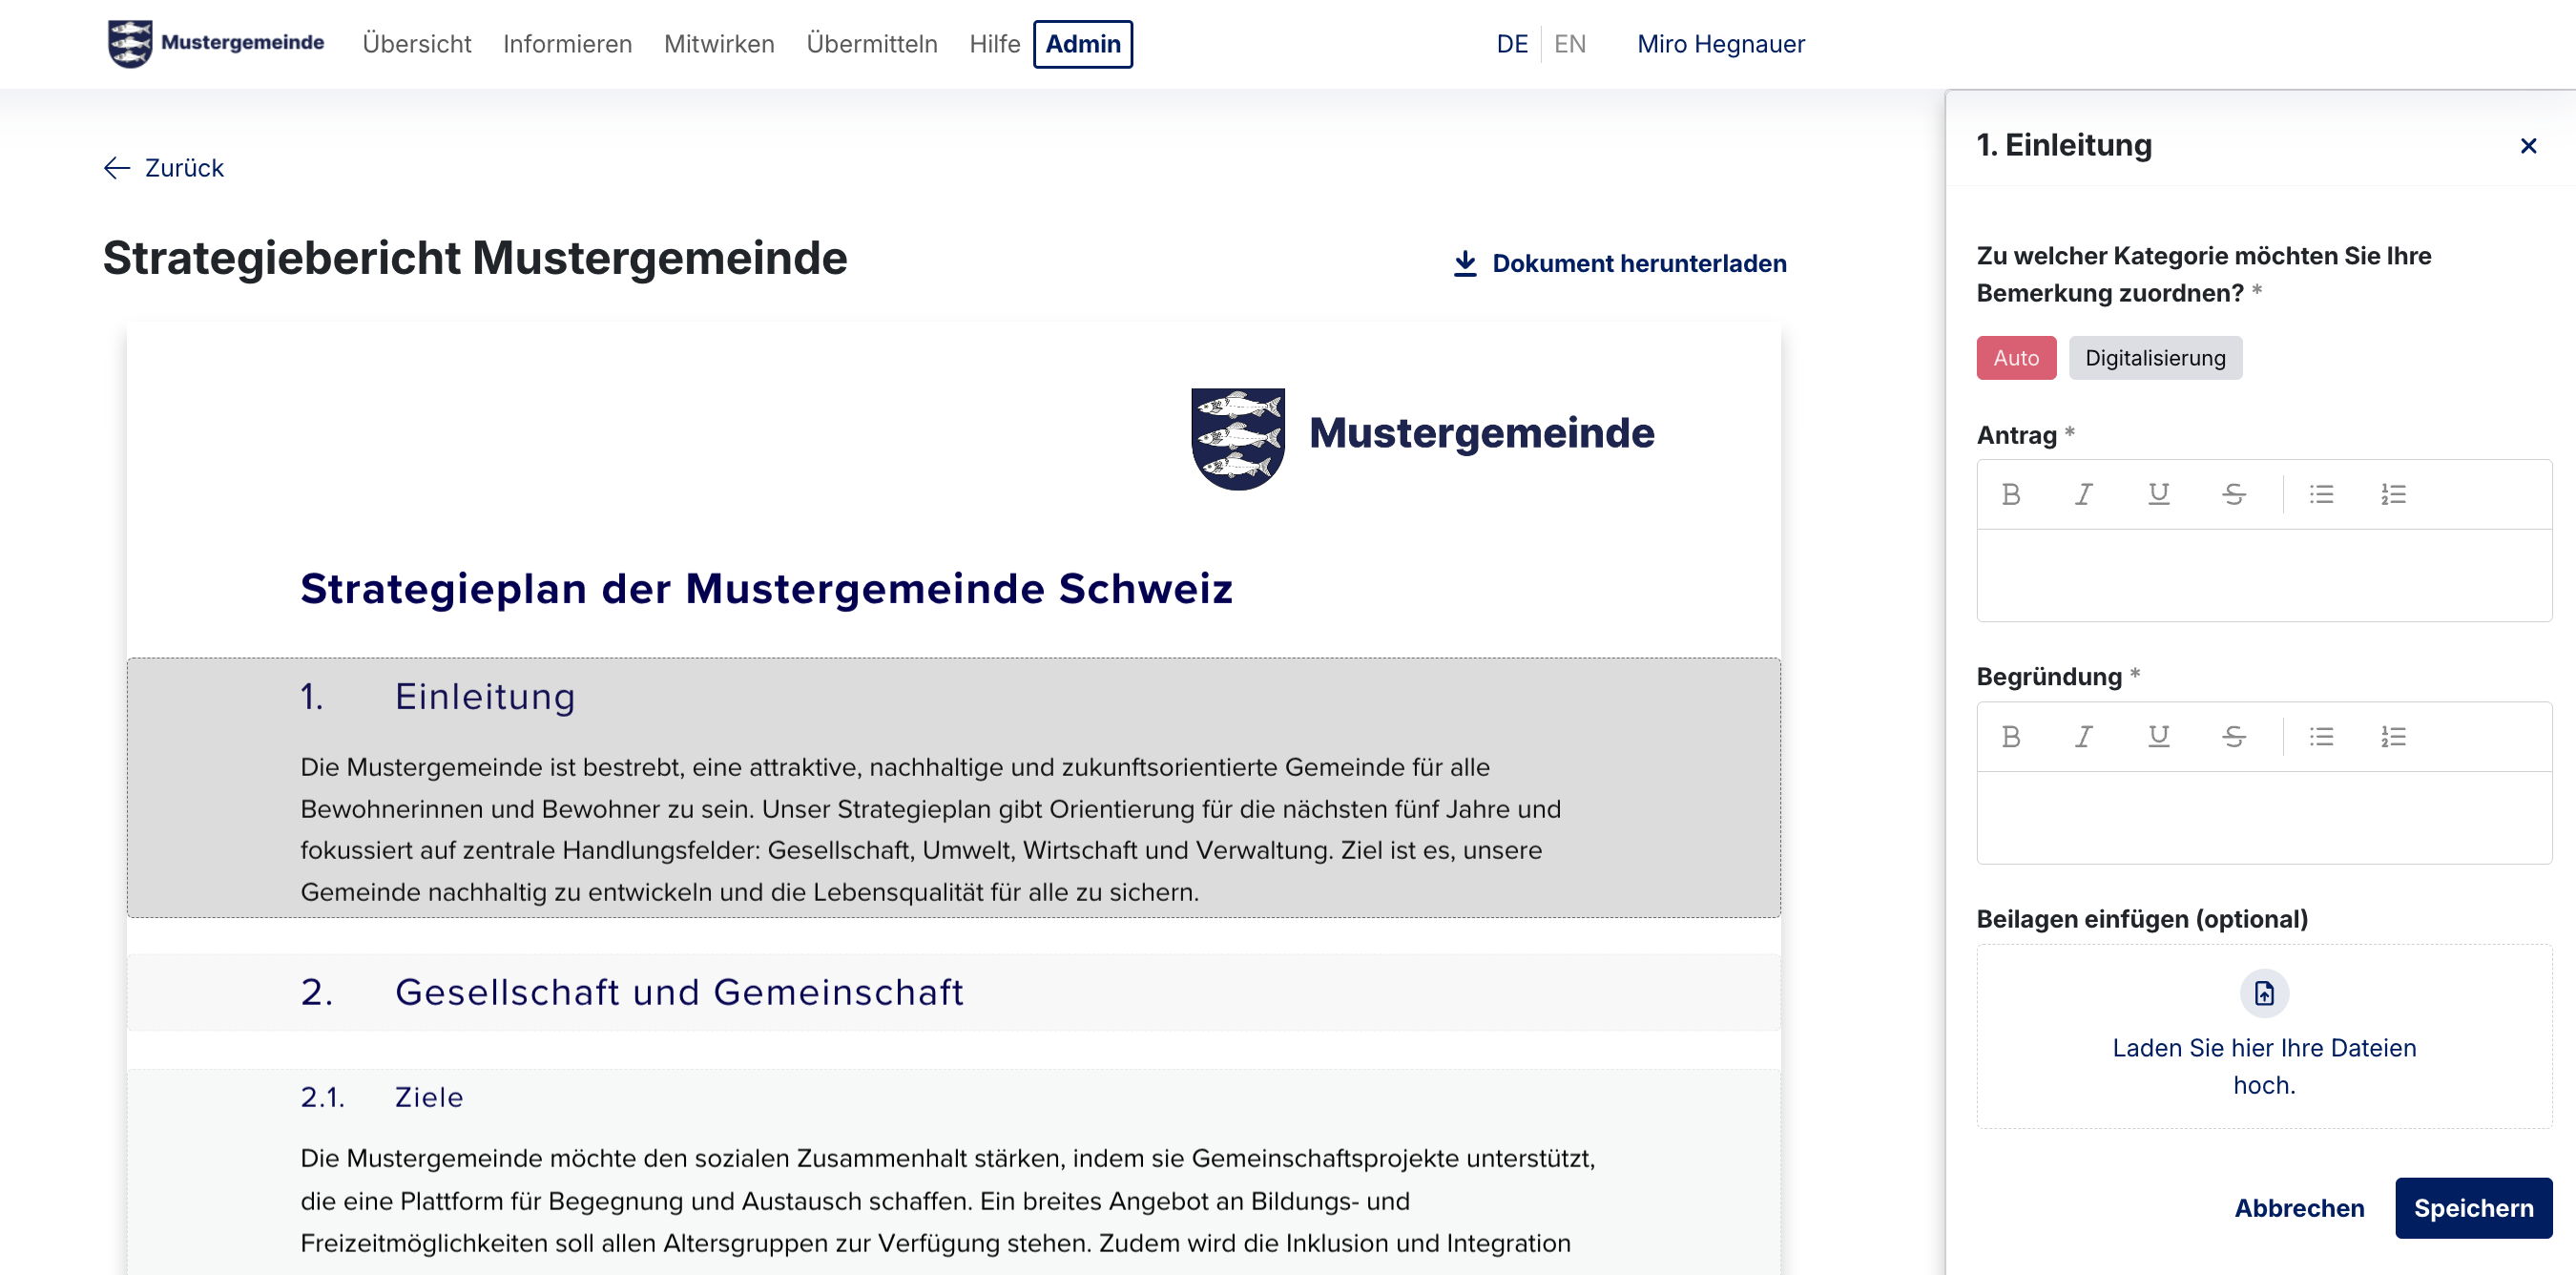Screen dimensions: 2576x1275
Task: Open Miro Hegnauer user menu
Action: tap(1720, 44)
